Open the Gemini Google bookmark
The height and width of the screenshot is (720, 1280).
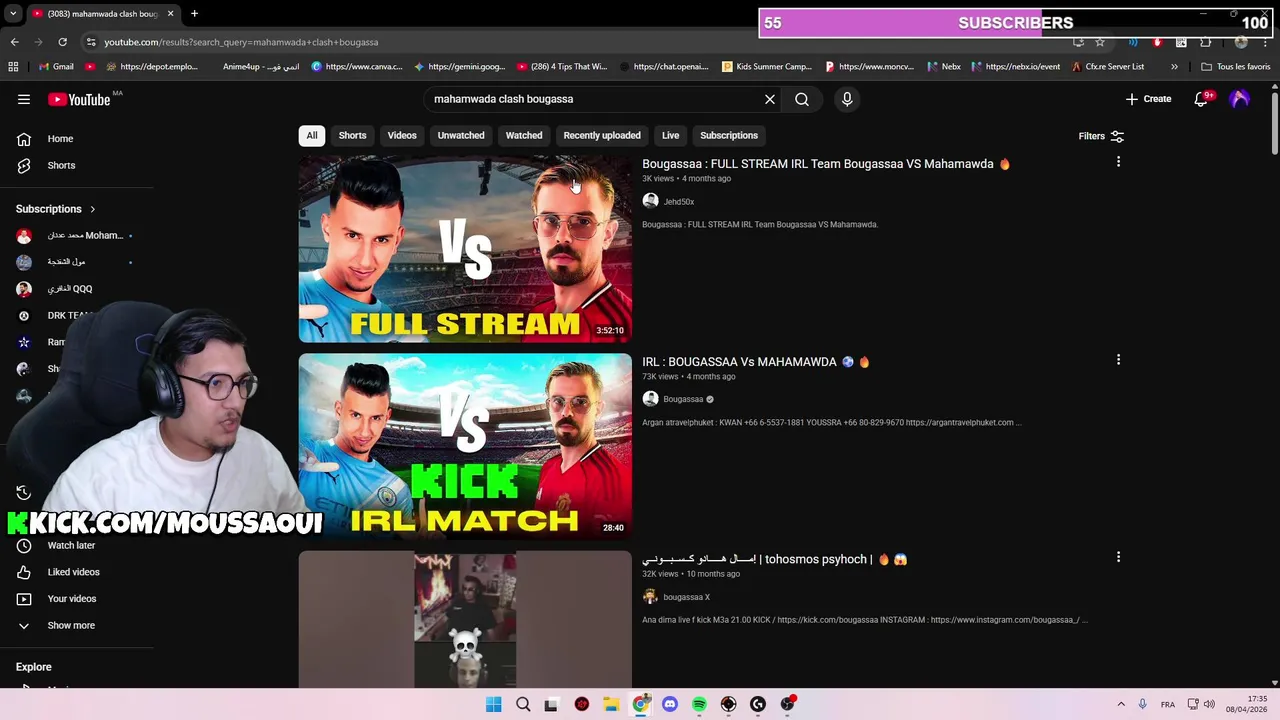[x=460, y=67]
